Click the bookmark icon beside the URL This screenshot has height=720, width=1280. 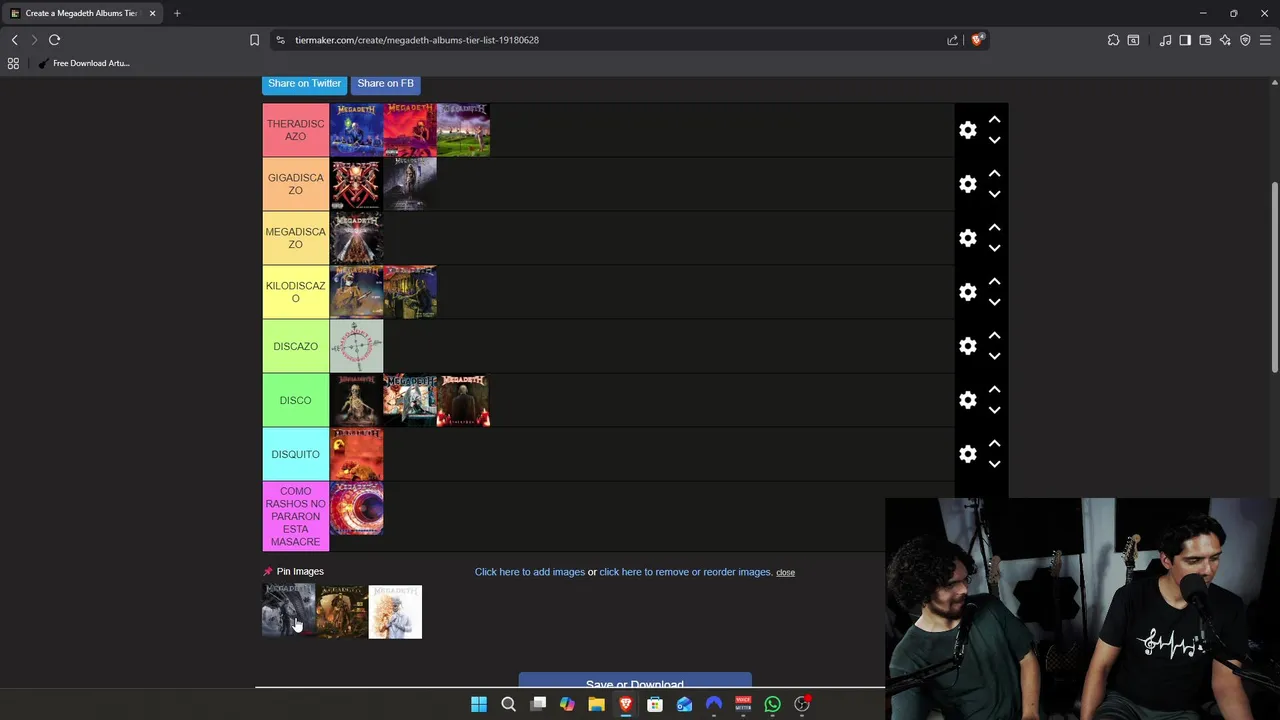tap(254, 40)
